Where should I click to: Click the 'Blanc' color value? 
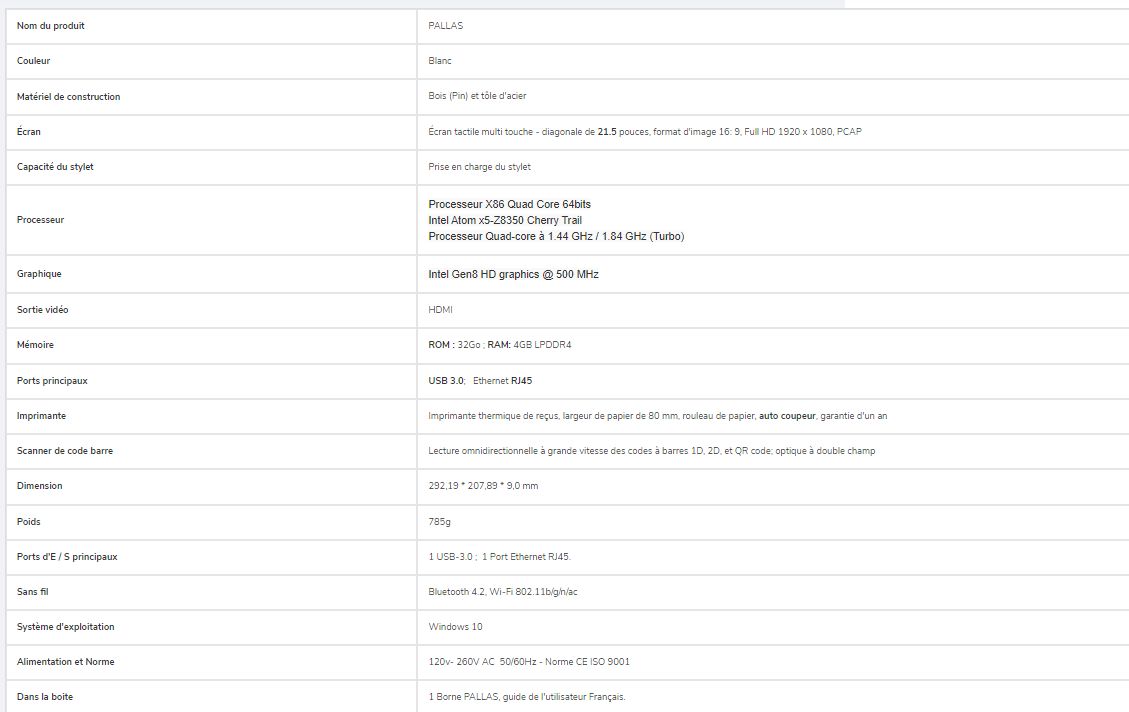point(440,61)
